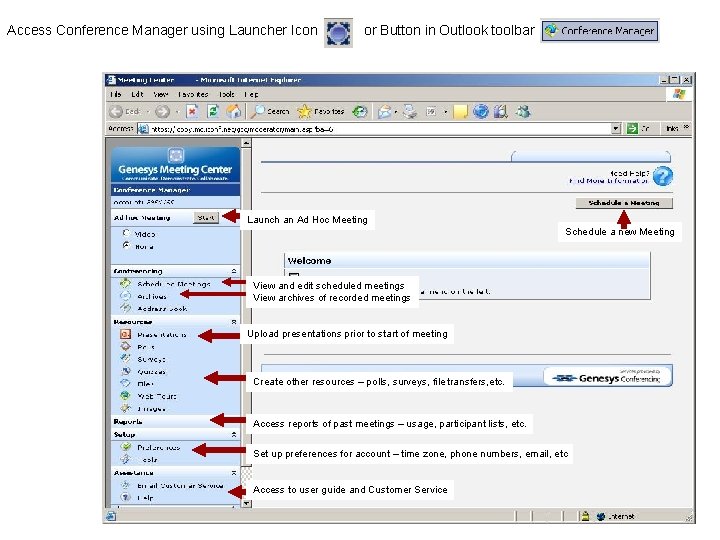Click Conference Manager button in Outlook toolbar
This screenshot has height=540, width=720.
point(600,31)
